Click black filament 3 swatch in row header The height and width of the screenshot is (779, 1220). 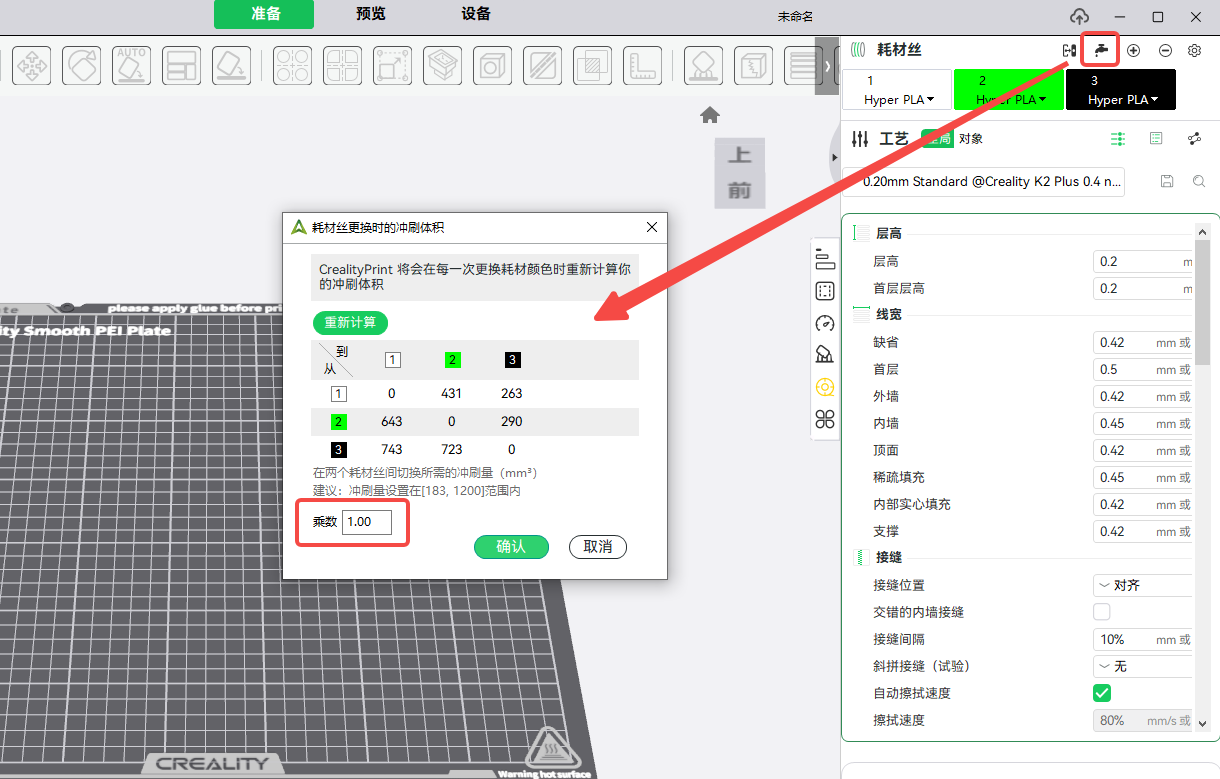point(339,450)
